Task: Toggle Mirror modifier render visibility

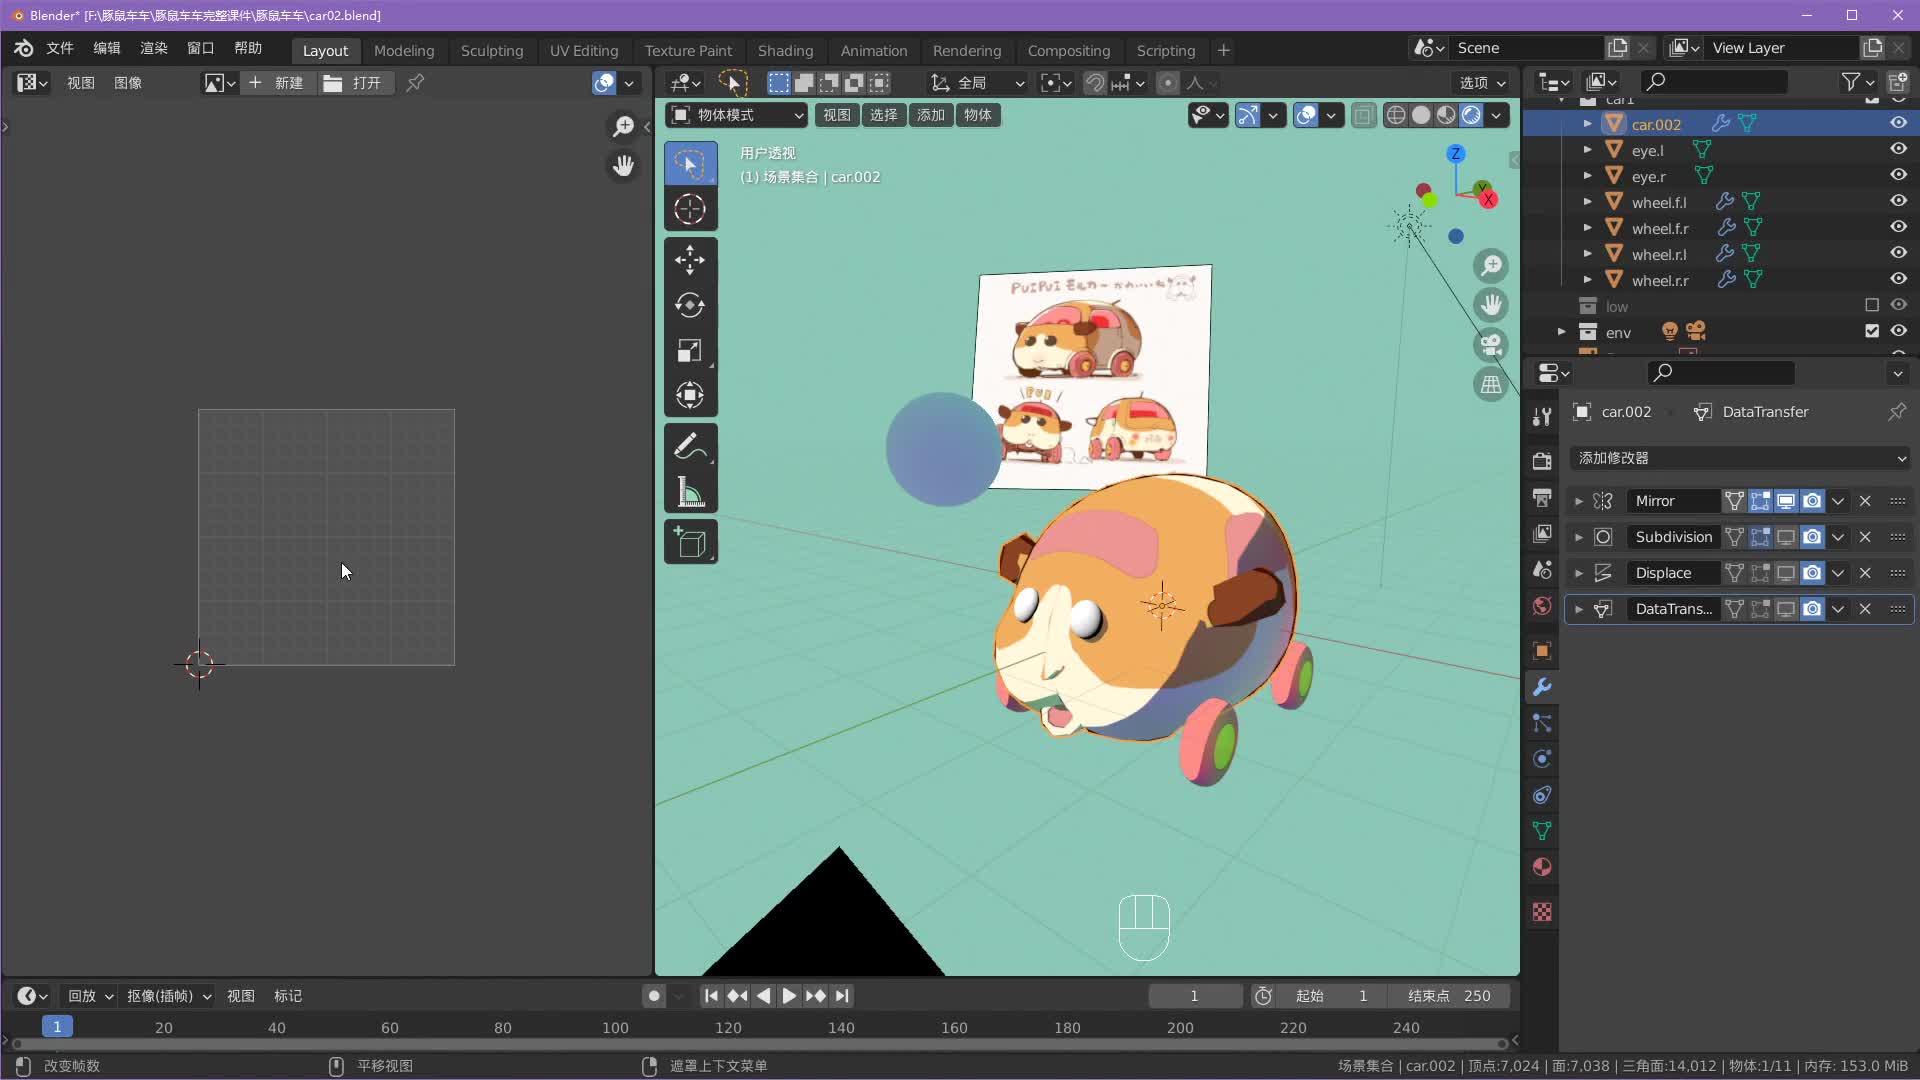Action: coord(1812,501)
